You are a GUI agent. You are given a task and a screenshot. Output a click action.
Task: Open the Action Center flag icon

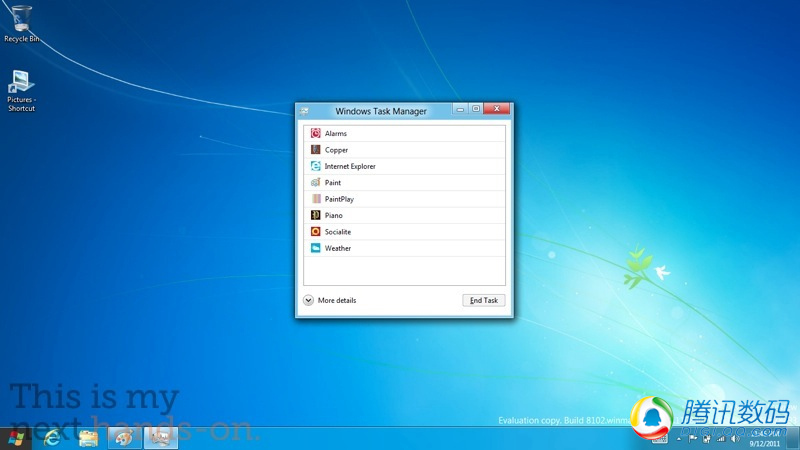click(x=693, y=438)
